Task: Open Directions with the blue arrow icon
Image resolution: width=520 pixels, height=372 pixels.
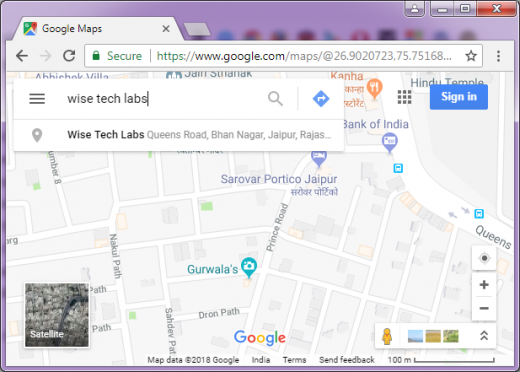Action: (x=321, y=99)
